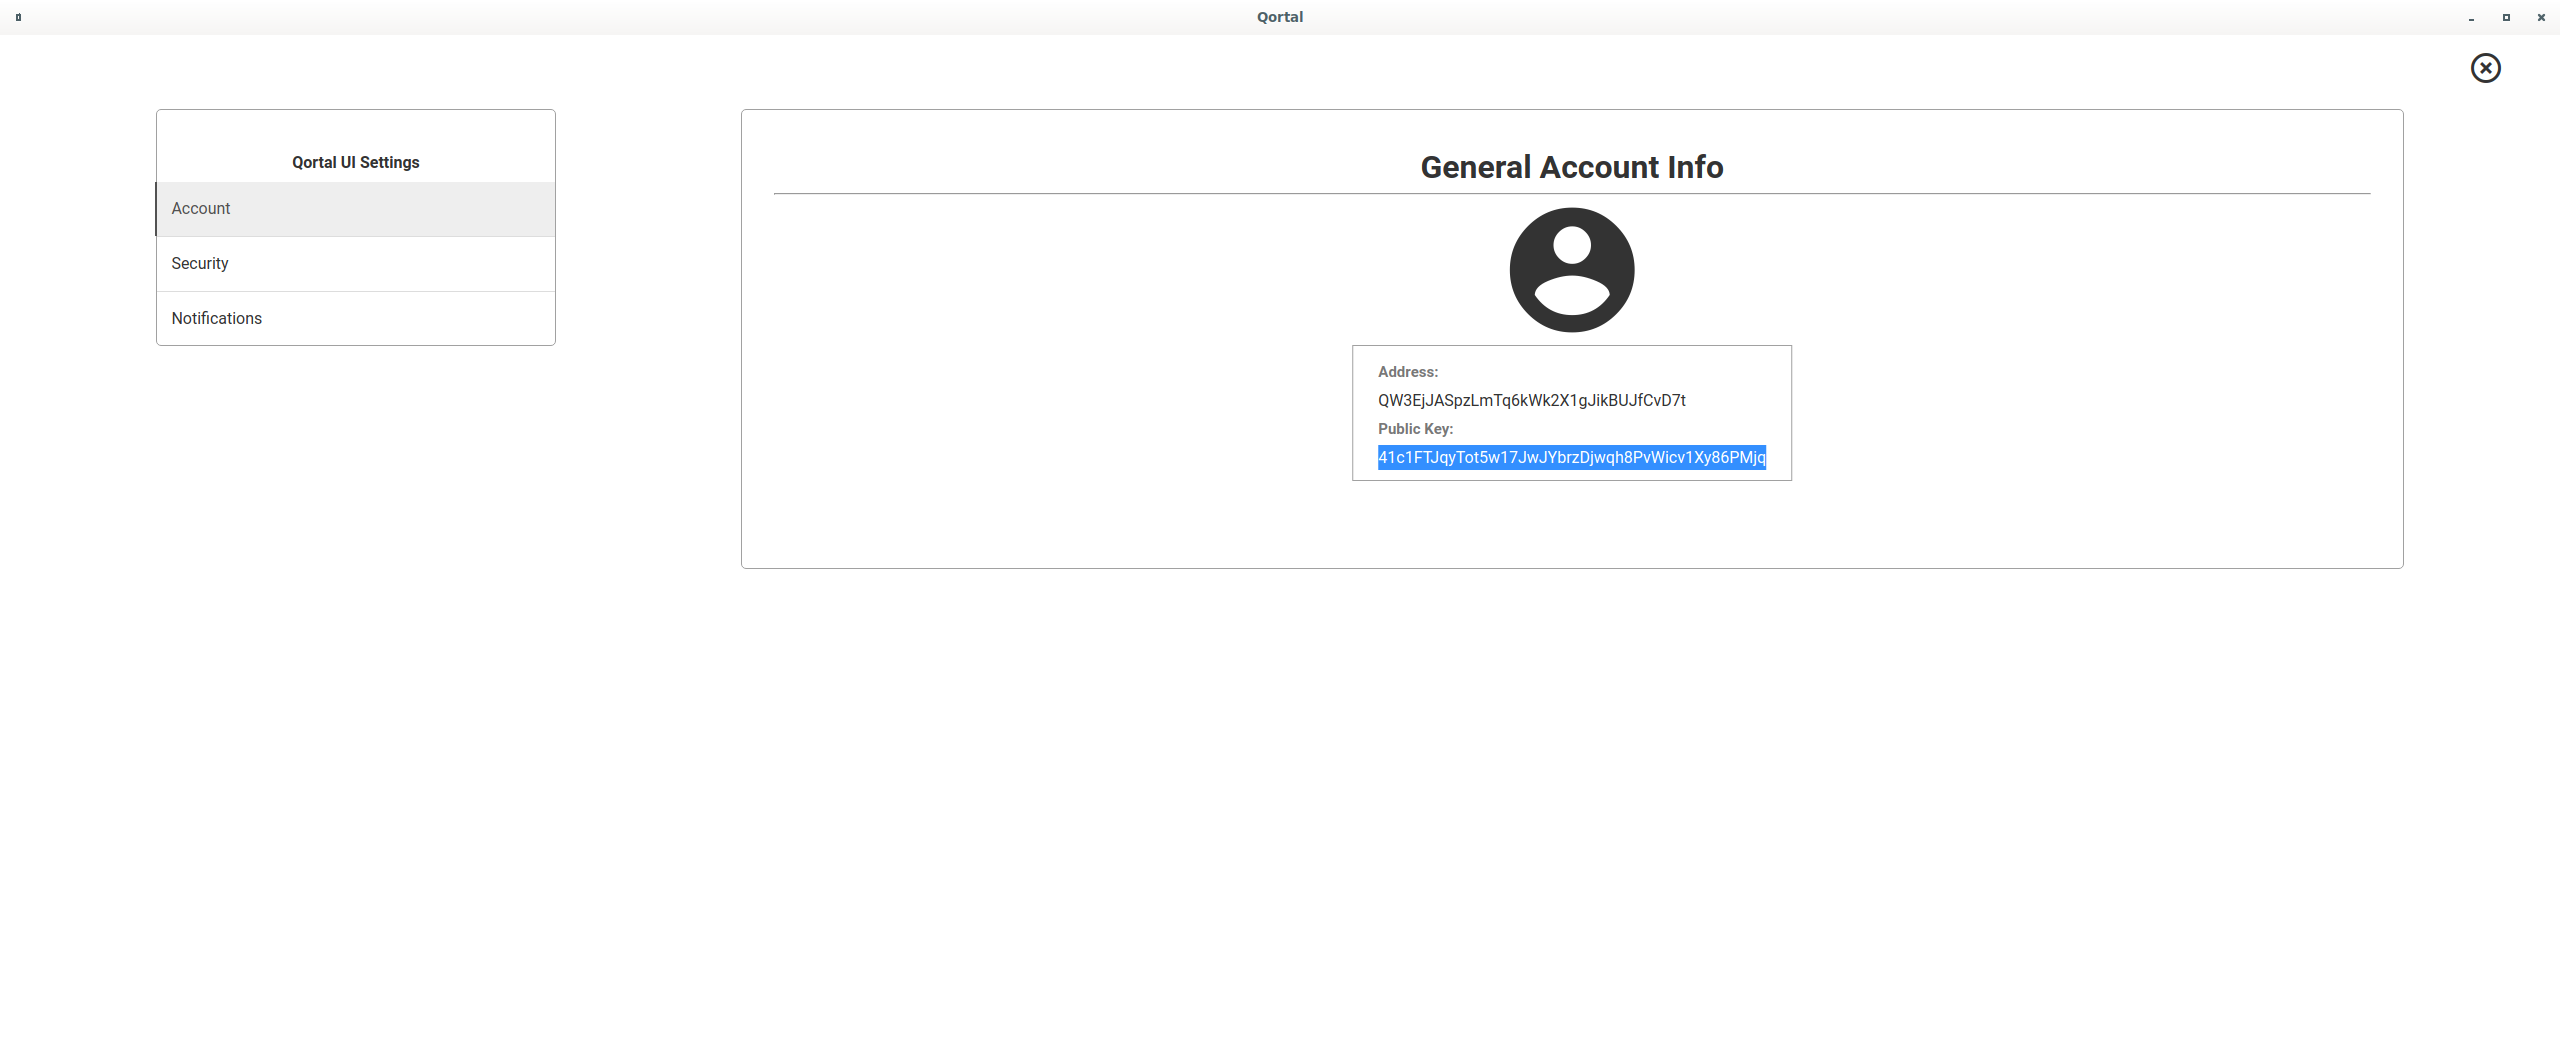This screenshot has height=1054, width=2560.
Task: Click the Qortal UI Settings heading
Action: [356, 162]
